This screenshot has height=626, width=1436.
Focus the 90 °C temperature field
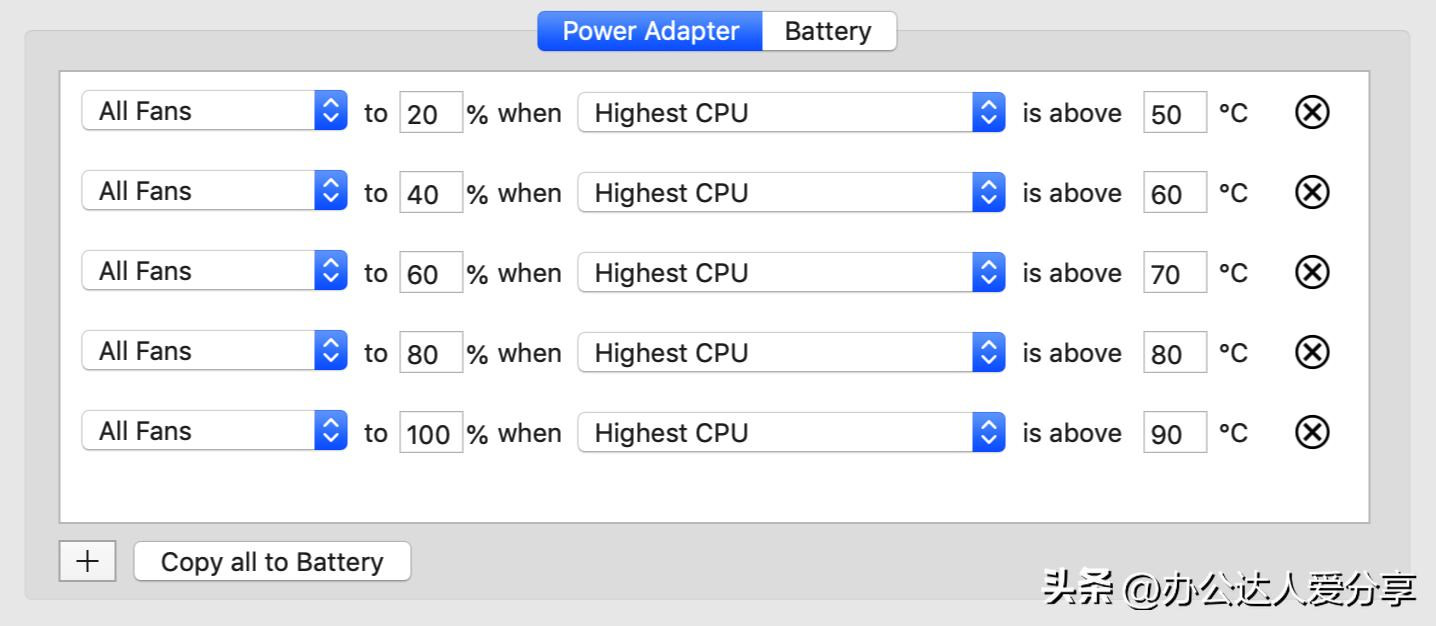coord(1174,433)
